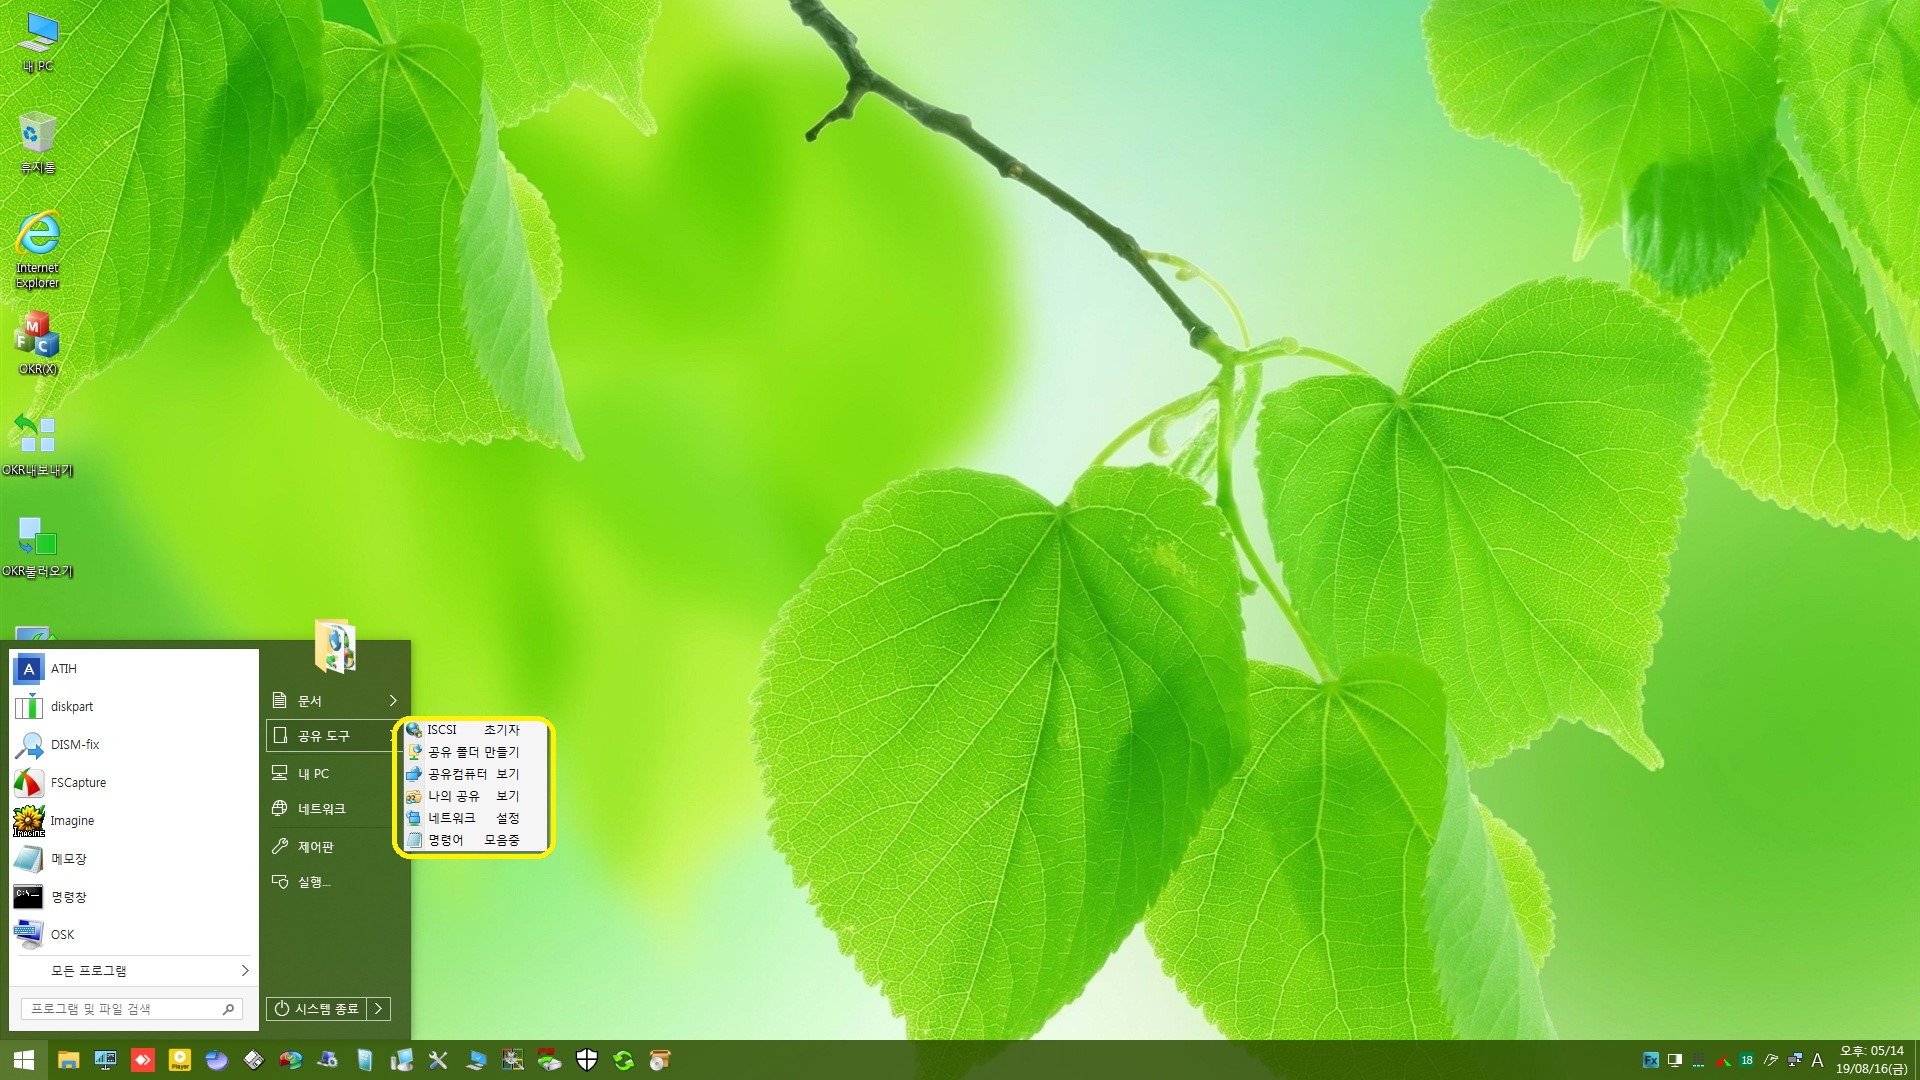Open the red-green drive taskbar icon
This screenshot has height=1080, width=1920.
click(x=549, y=1060)
